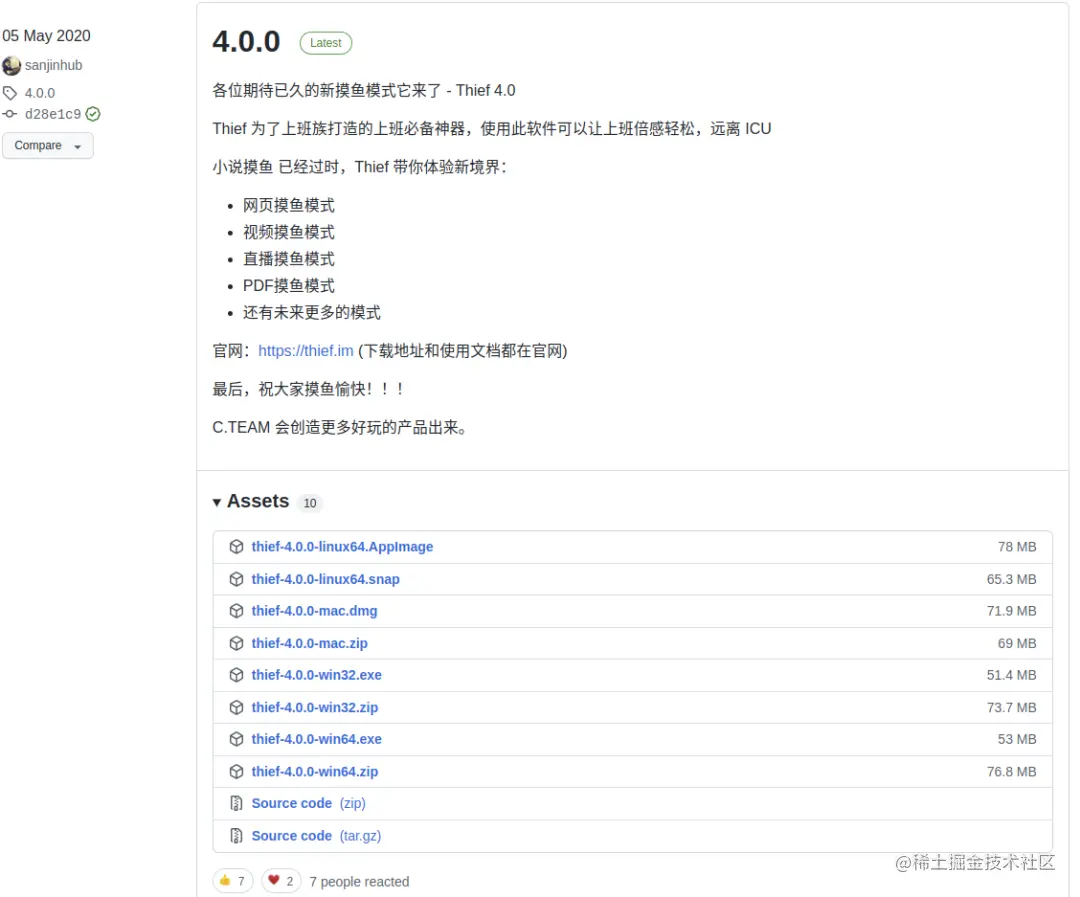Viewport: 1080px width, 897px height.
Task: Download thief-4.0.0-linux64.AppImage
Action: point(342,547)
